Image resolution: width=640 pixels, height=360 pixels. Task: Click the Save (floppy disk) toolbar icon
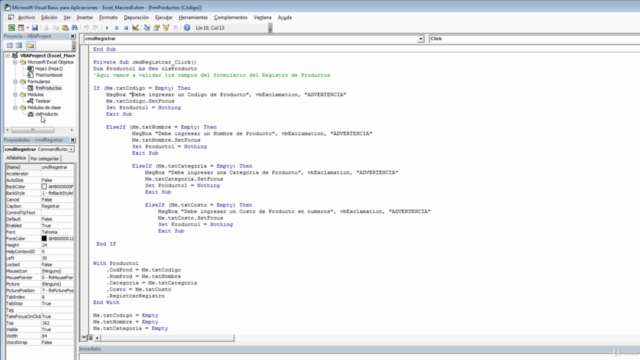tap(35, 28)
